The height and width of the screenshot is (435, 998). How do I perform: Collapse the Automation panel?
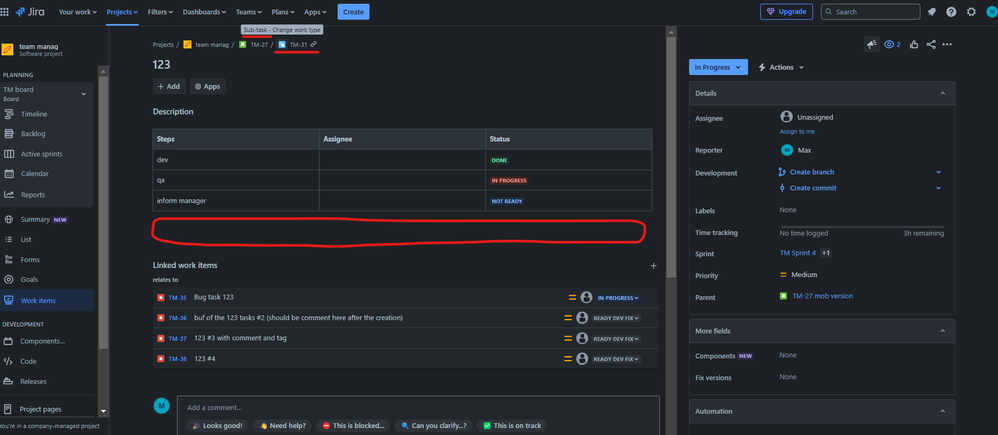pos(943,411)
